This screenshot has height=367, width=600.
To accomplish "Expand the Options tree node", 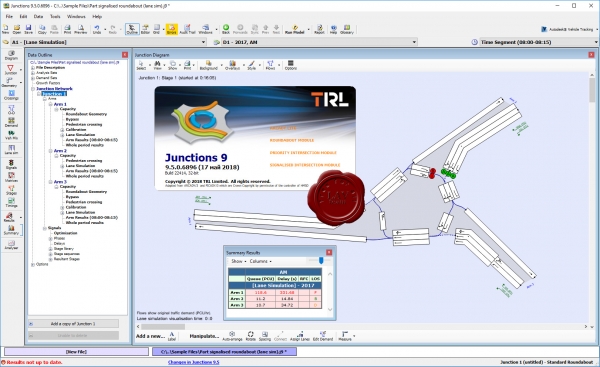I will coord(33,264).
